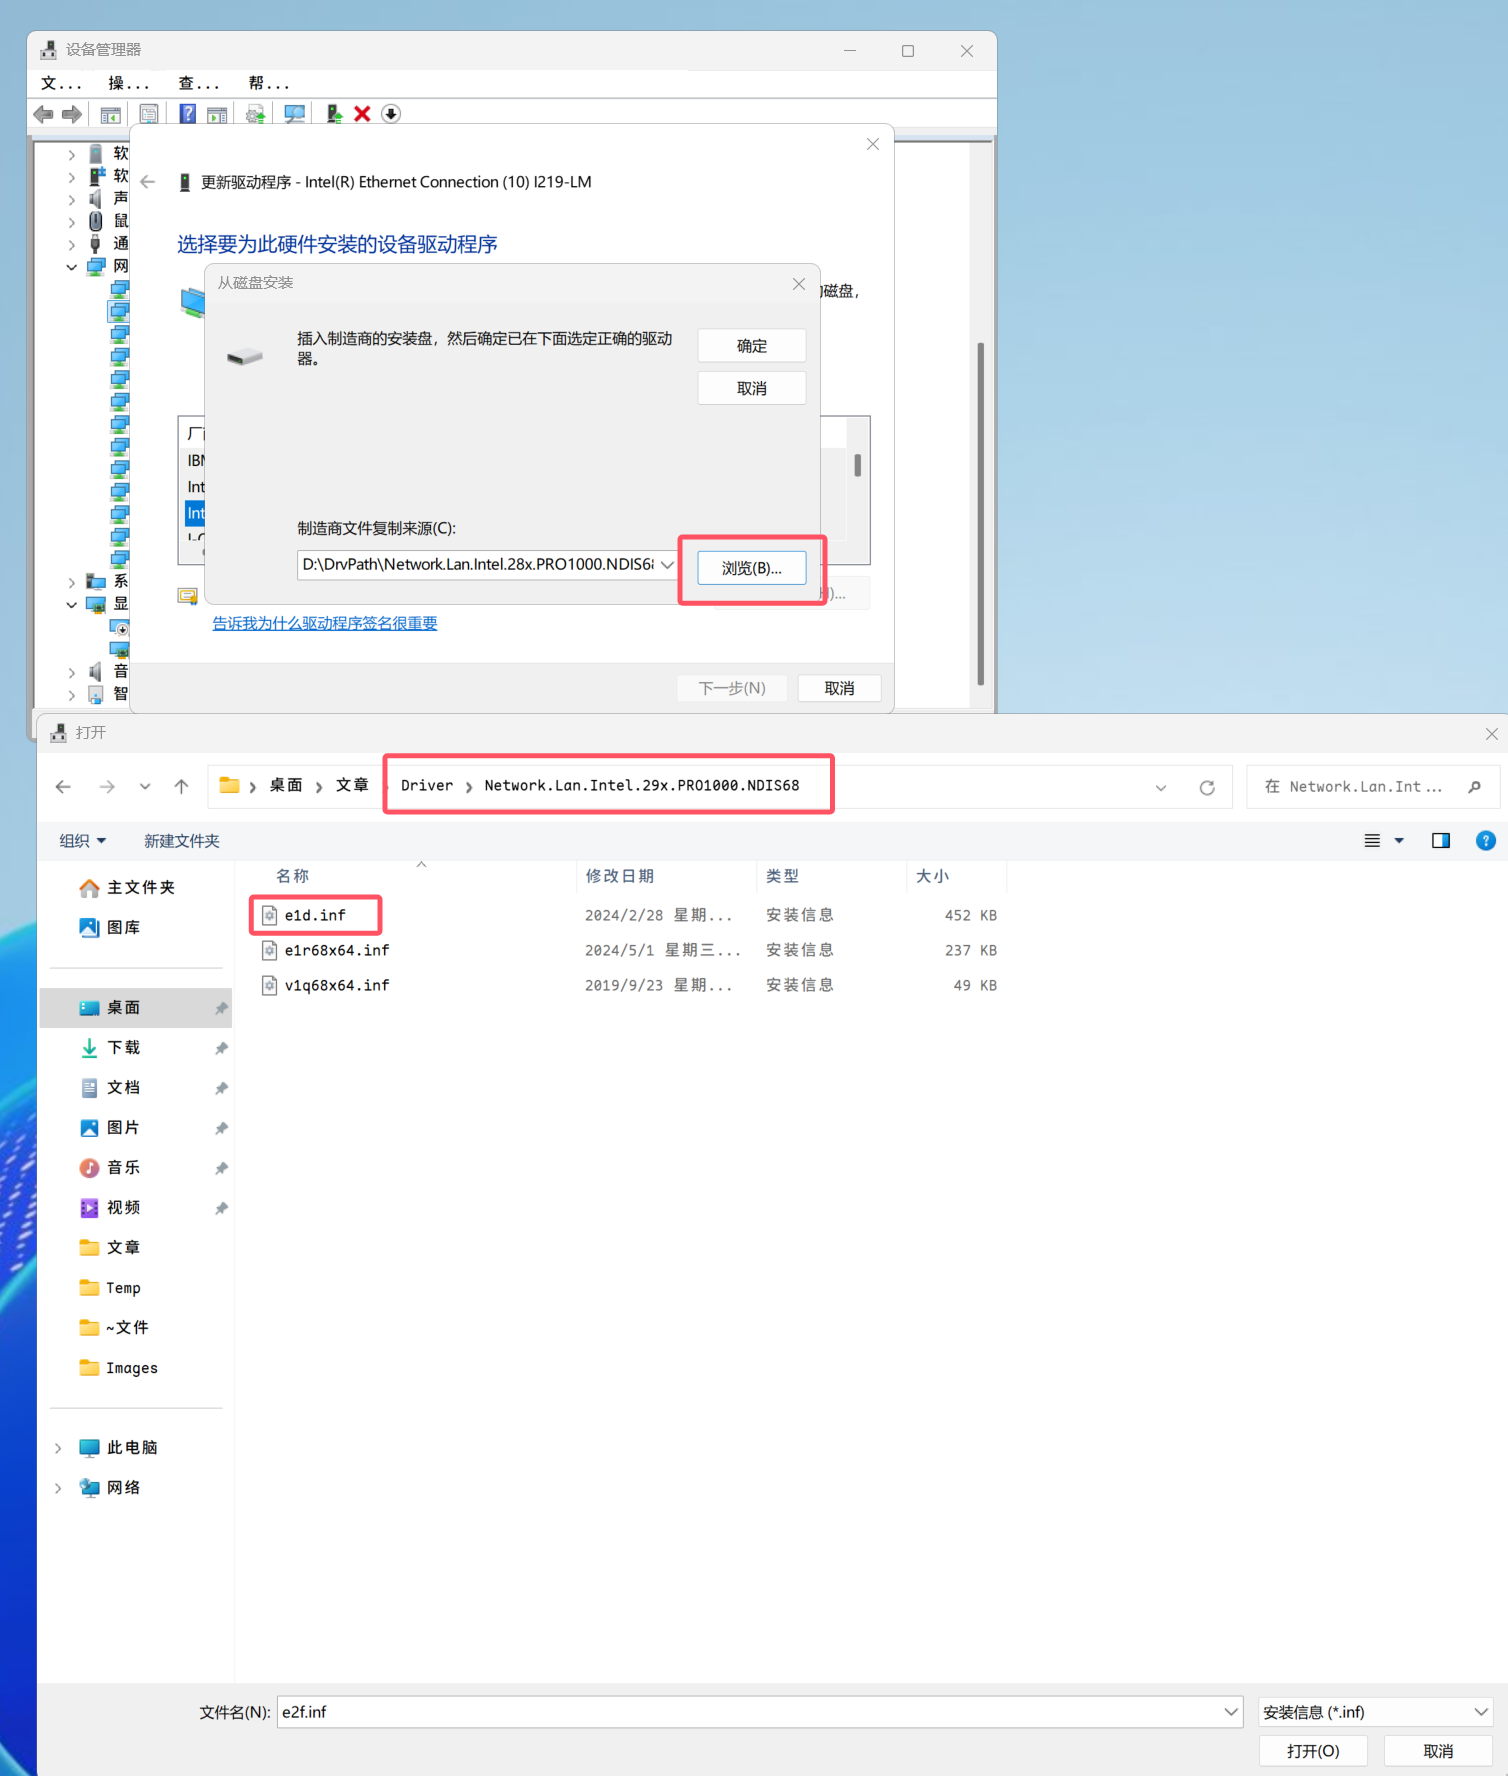The height and width of the screenshot is (1776, 1508).
Task: Expand the 此电脑 tree node
Action: 58,1448
